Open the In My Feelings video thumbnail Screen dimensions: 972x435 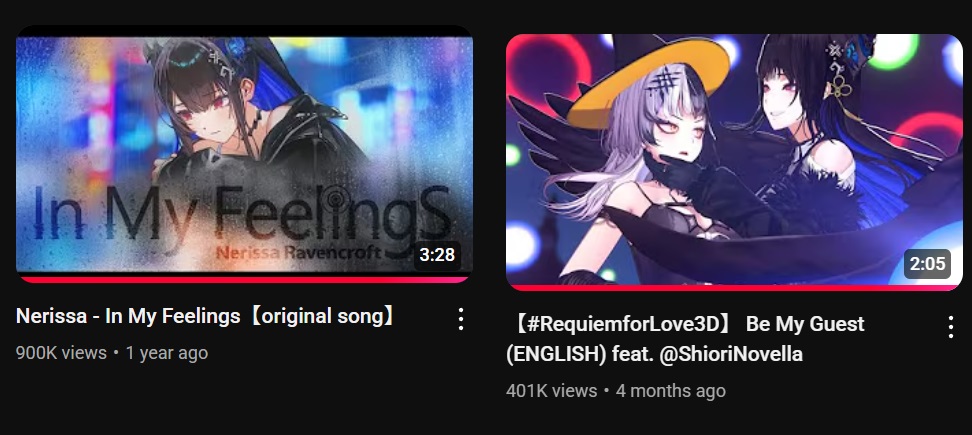[x=244, y=154]
